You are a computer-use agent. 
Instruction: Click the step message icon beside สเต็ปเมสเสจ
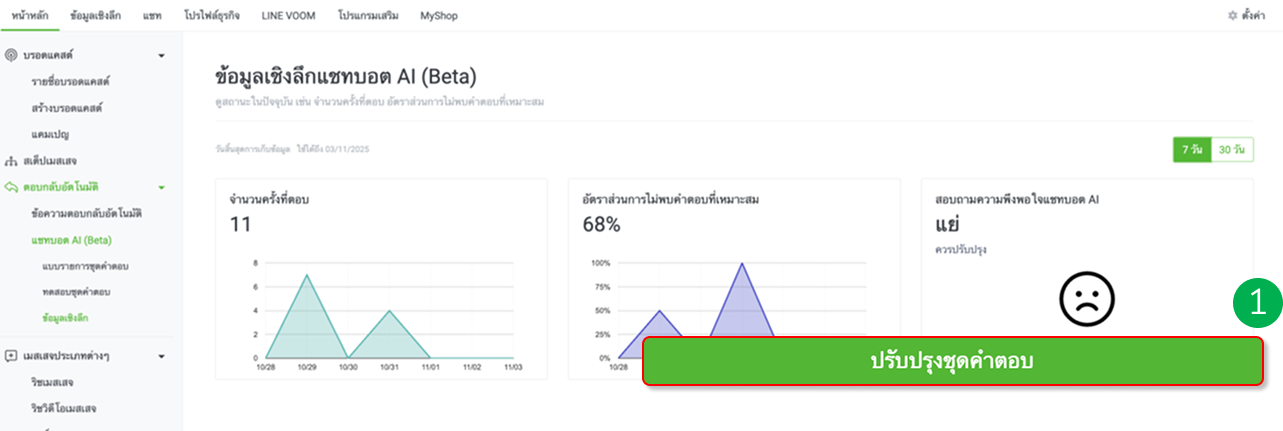pyautogui.click(x=10, y=160)
